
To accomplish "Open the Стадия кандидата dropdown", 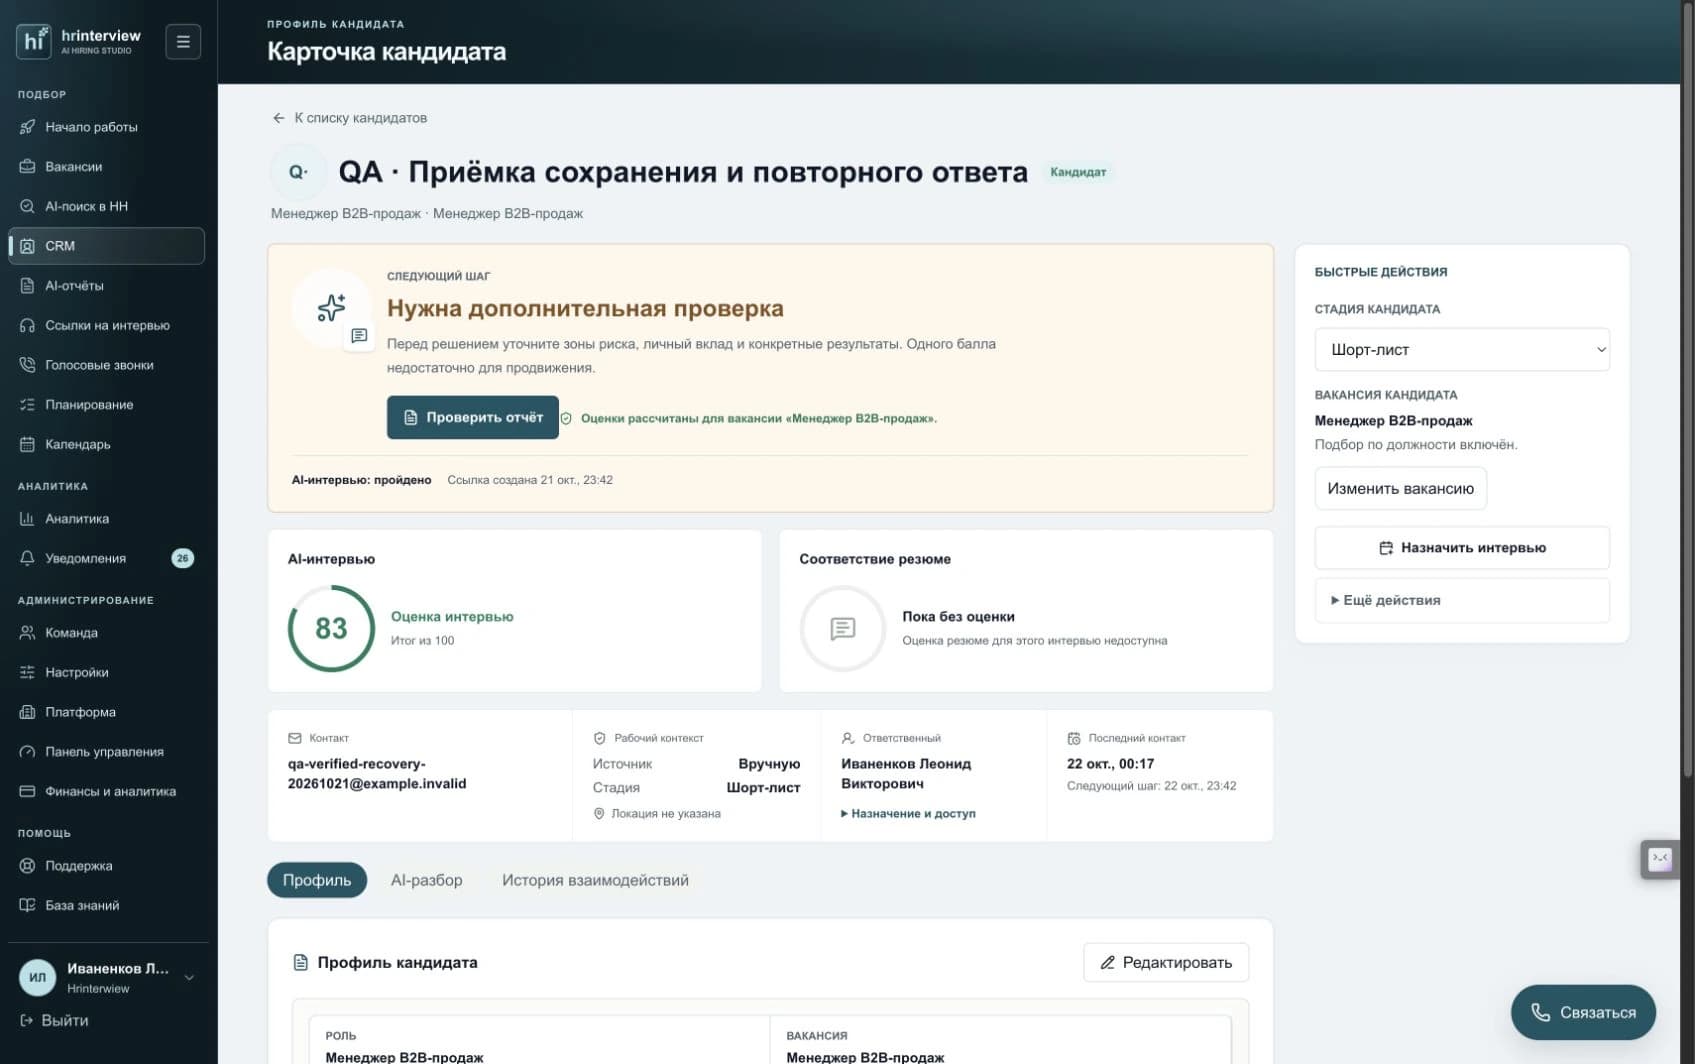I will tap(1462, 350).
